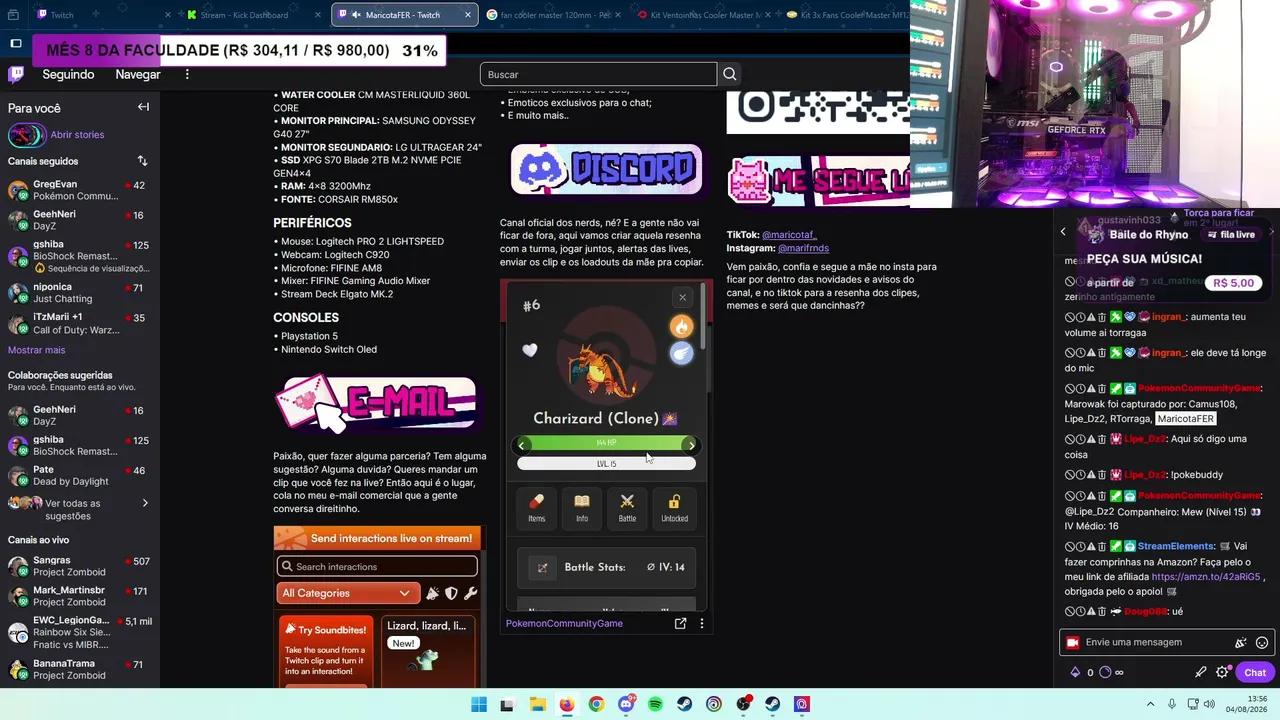Open GregEvan's channel in sidebar
The height and width of the screenshot is (720, 1280).
pyautogui.click(x=80, y=190)
